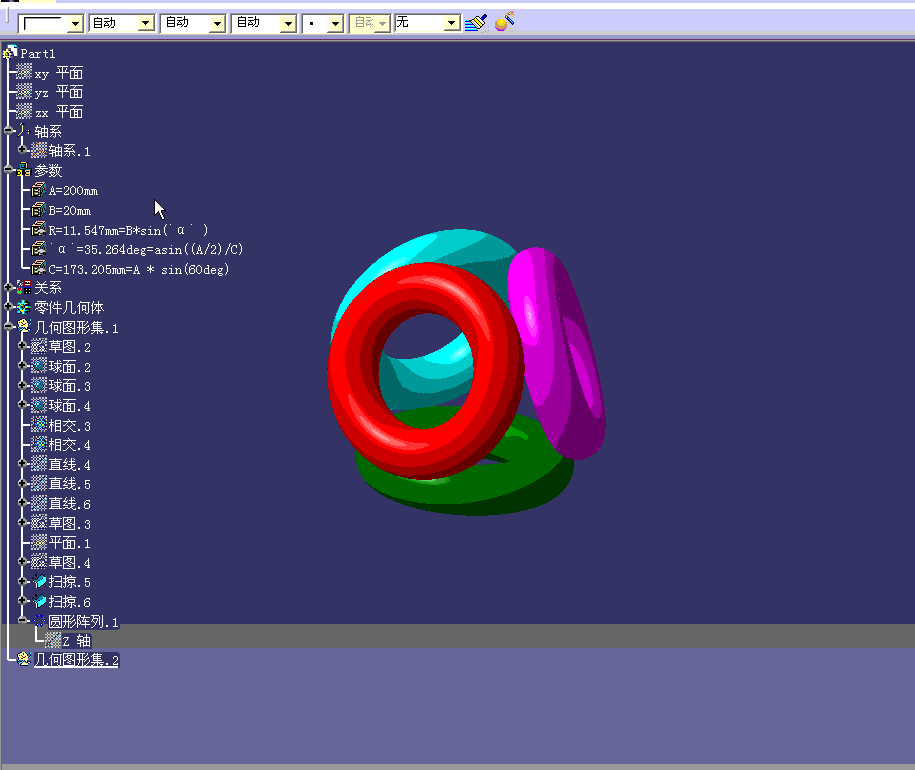Click the zx 平面 plane icon
This screenshot has width=915, height=770.
(x=24, y=111)
